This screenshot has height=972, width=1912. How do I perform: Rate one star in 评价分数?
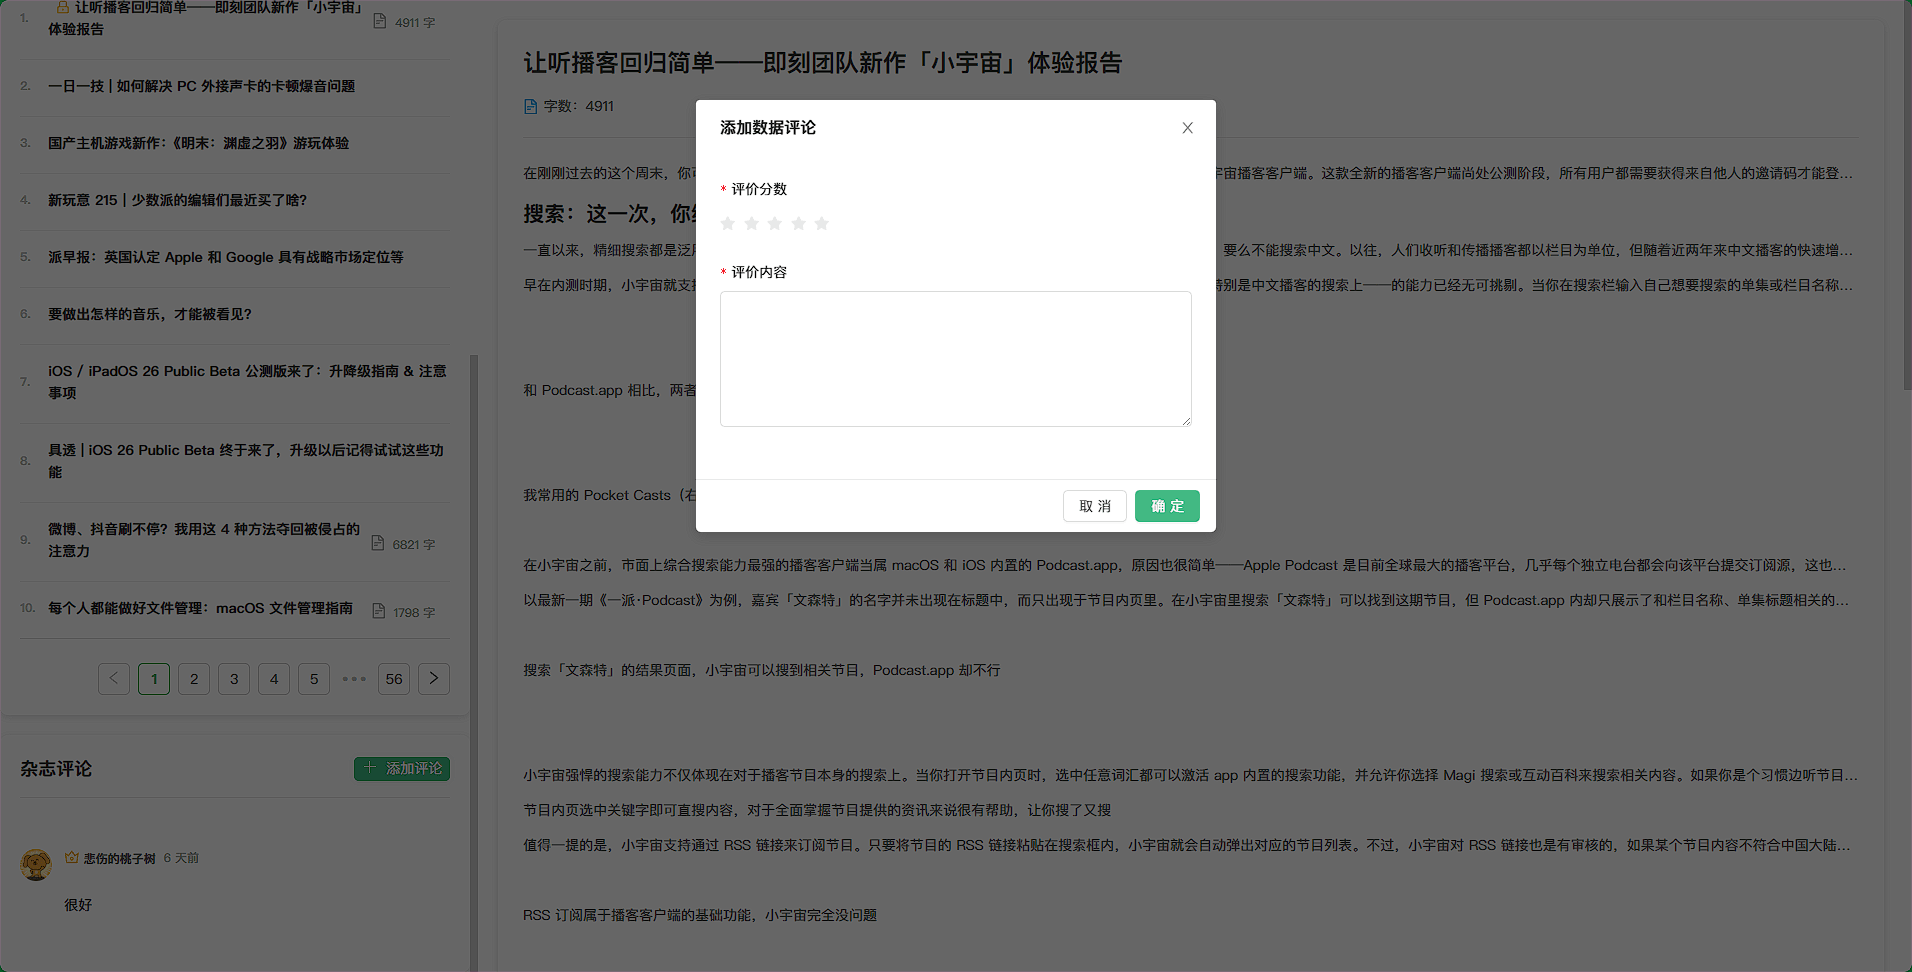click(x=728, y=223)
